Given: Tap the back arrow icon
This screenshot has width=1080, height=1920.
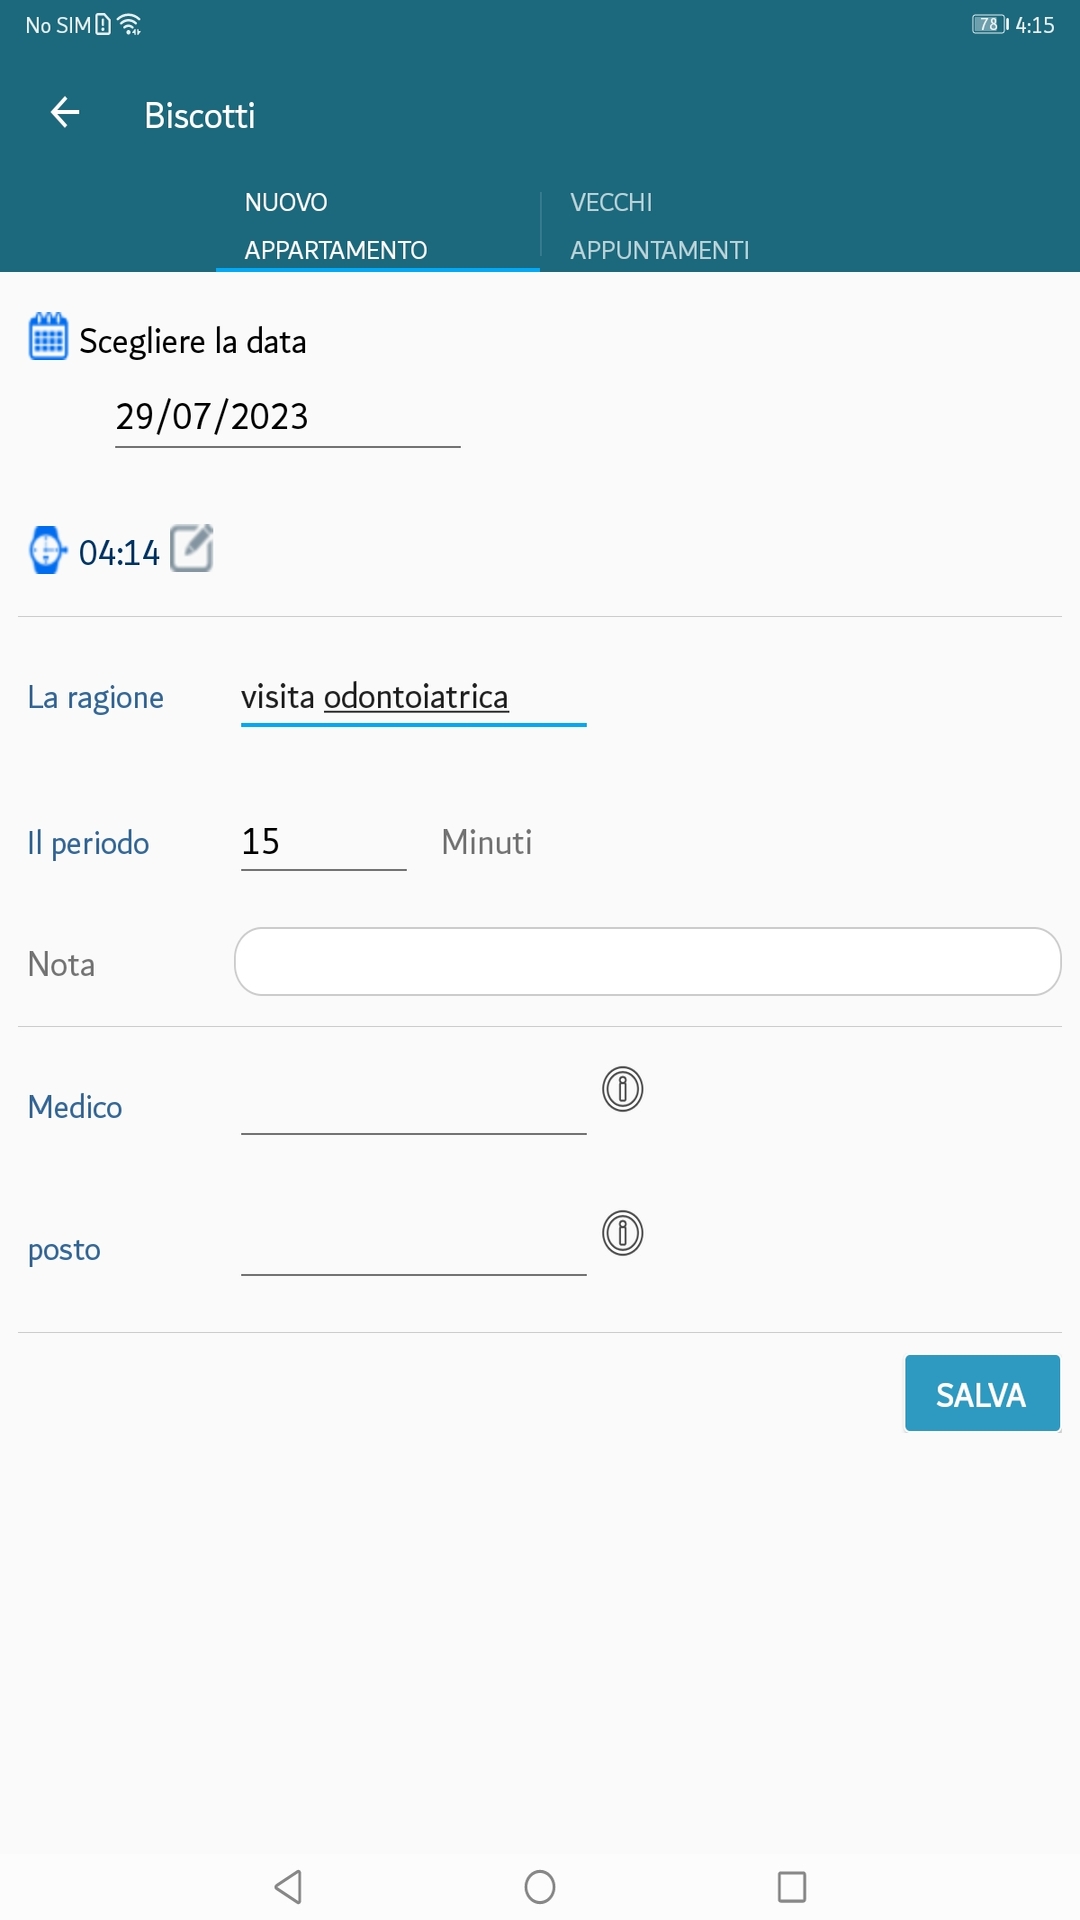Looking at the screenshot, I should 65,113.
